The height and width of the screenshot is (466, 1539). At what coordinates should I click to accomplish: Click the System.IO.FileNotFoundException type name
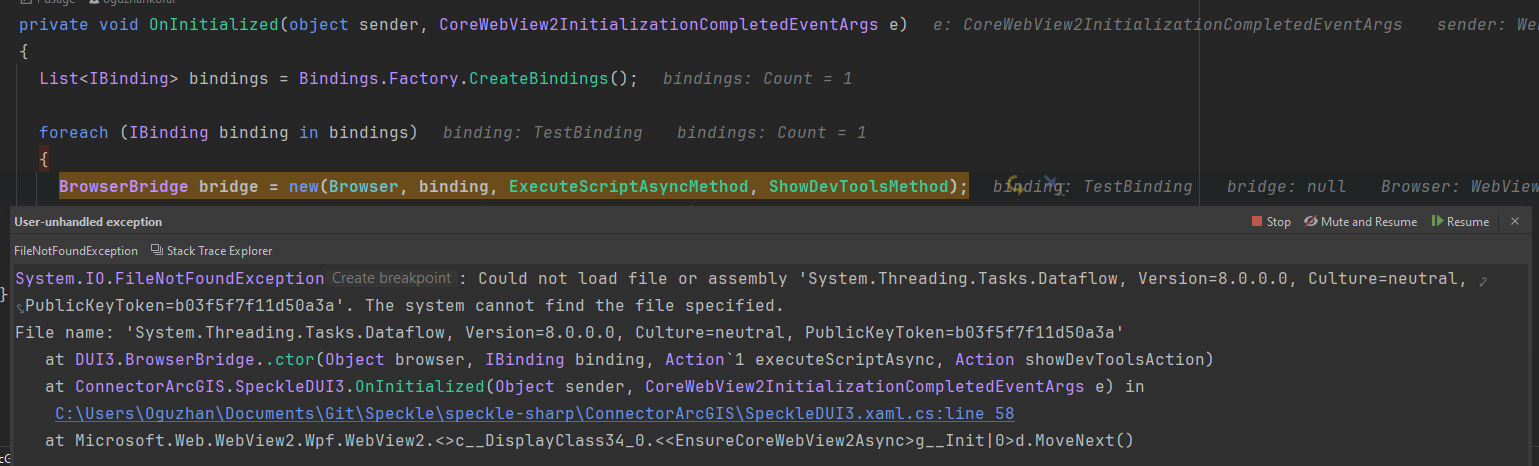click(x=169, y=278)
